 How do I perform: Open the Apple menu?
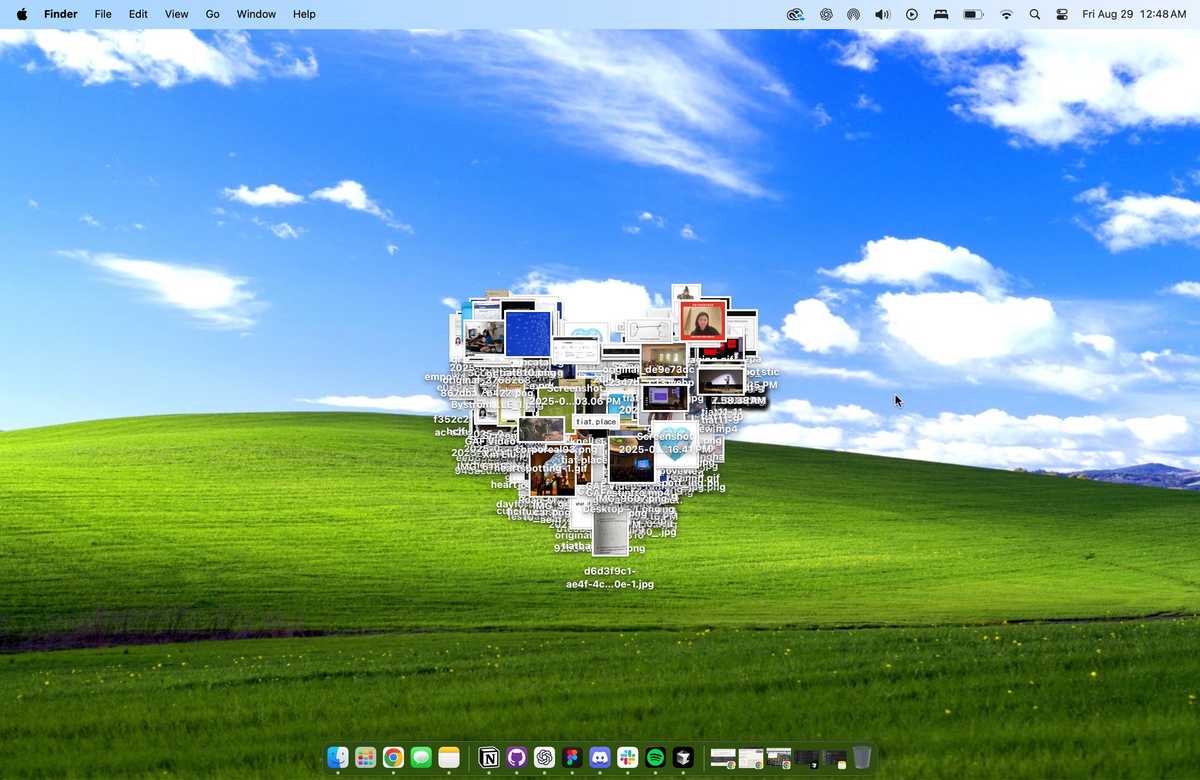click(x=21, y=14)
